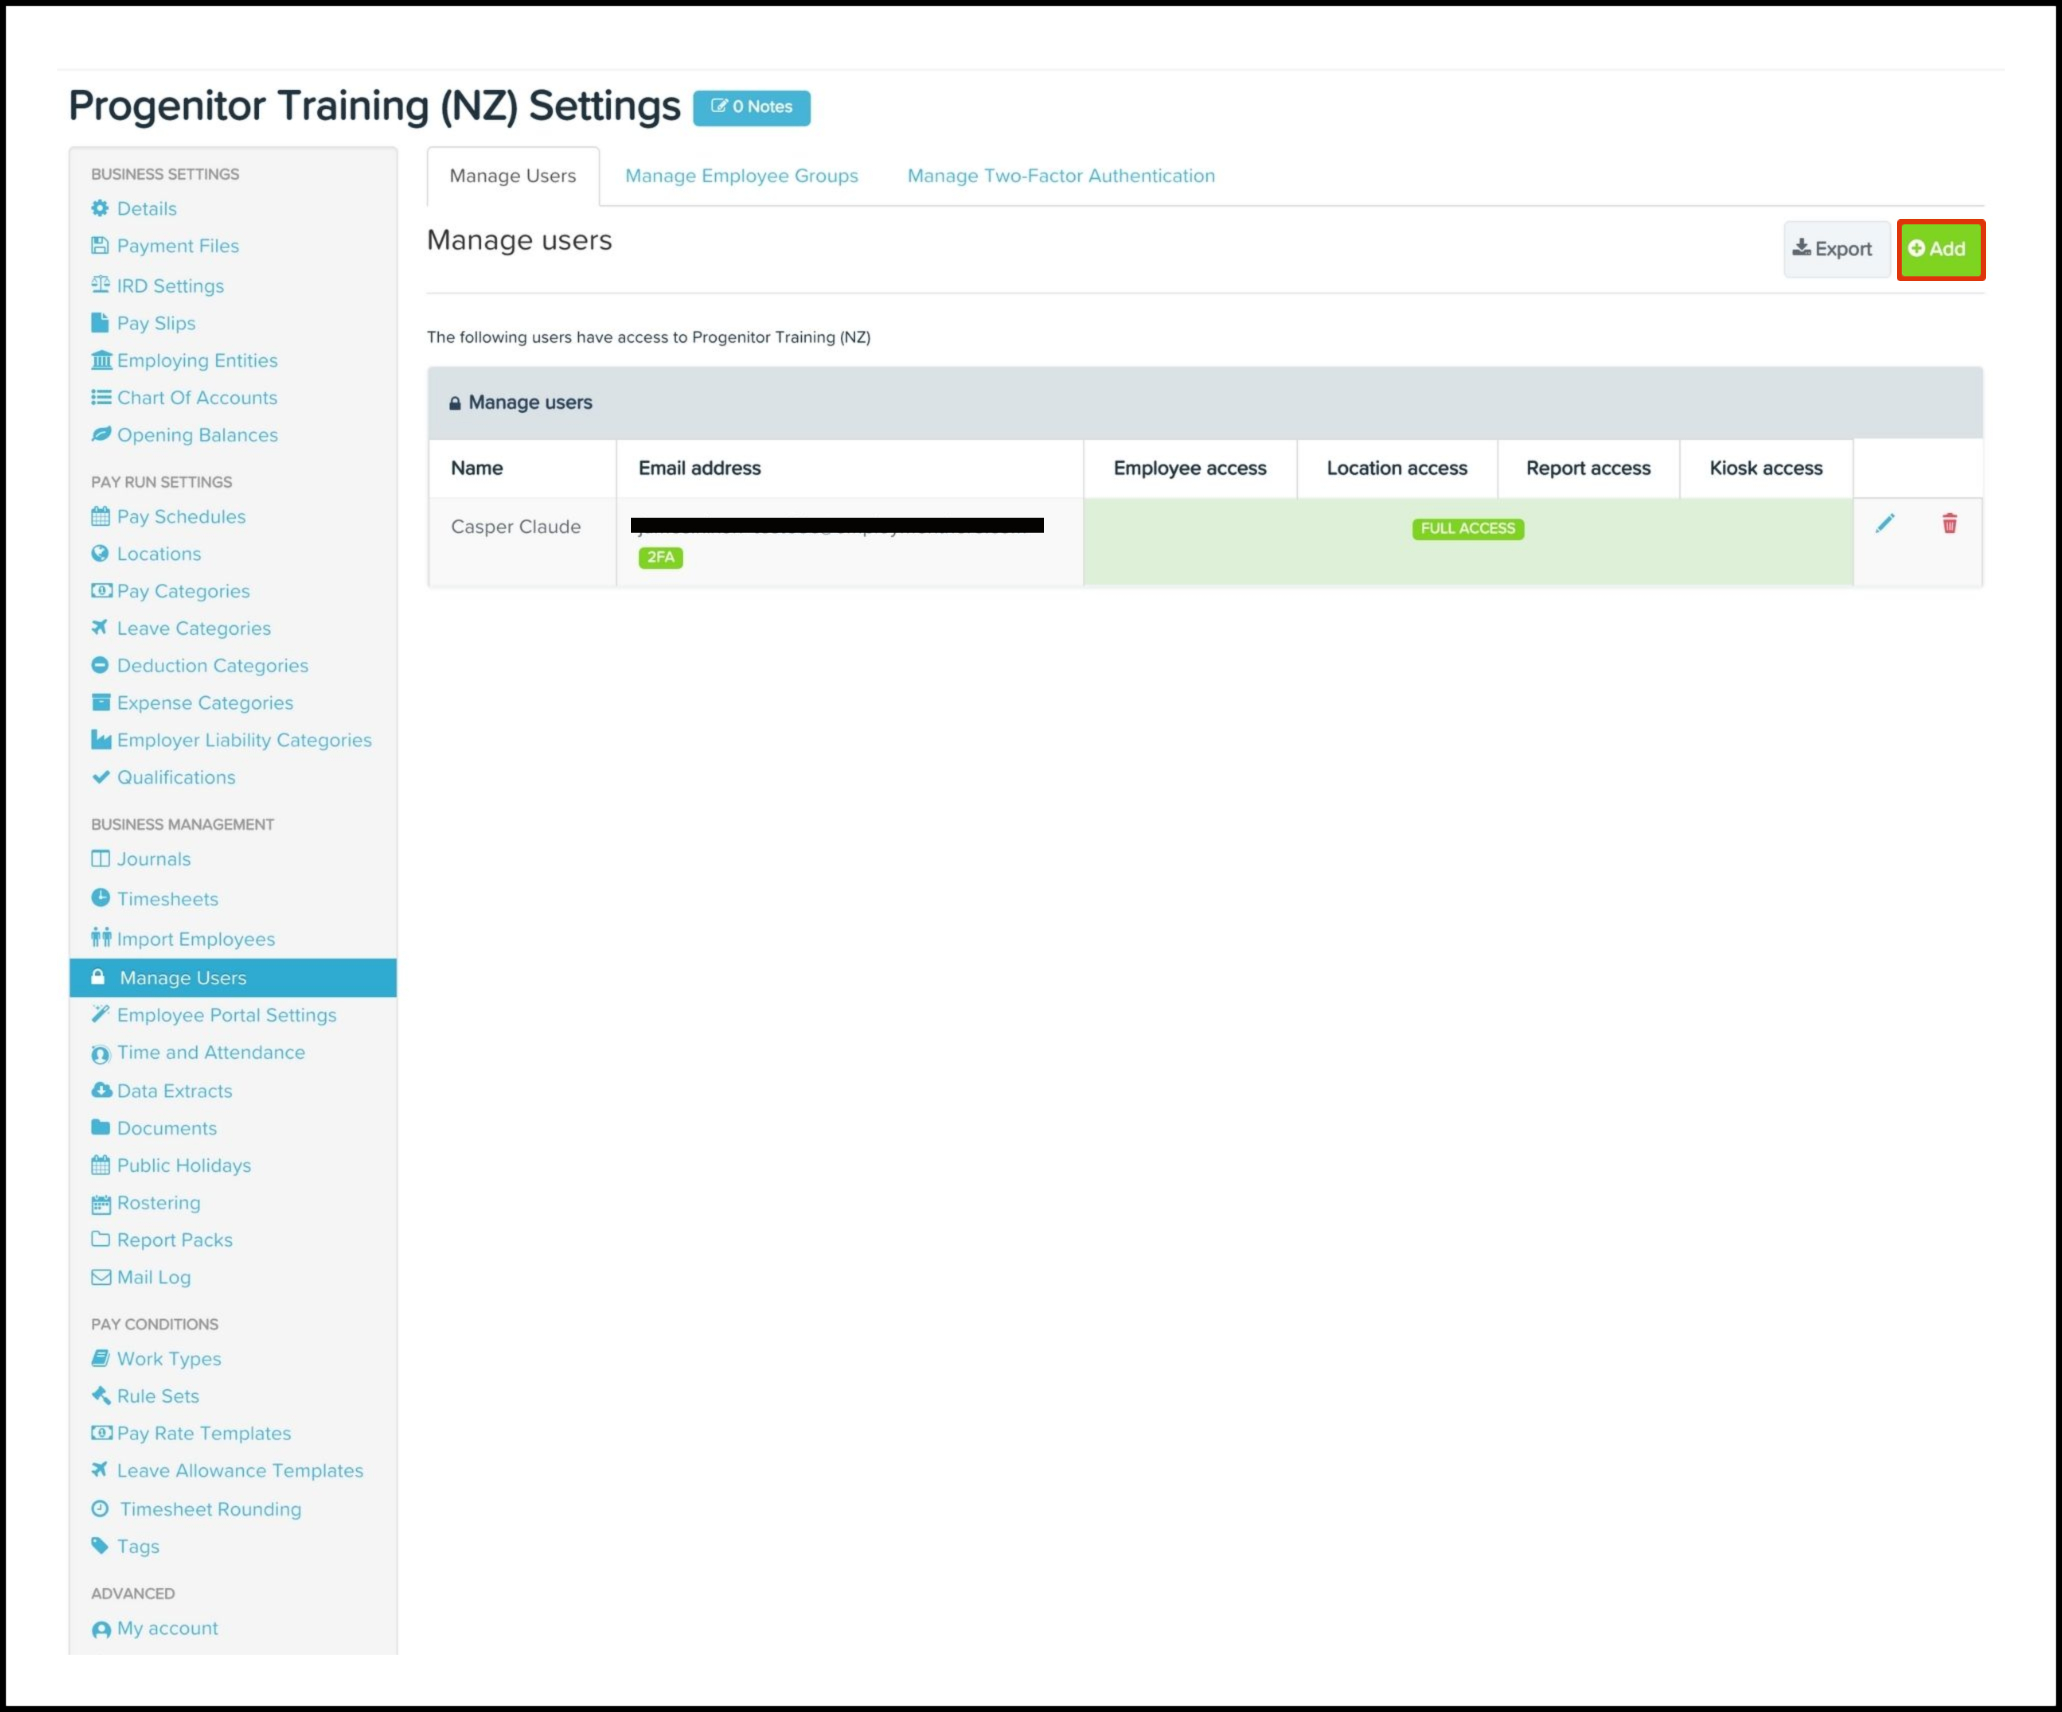2062x1712 pixels.
Task: Click the document icon beside Pay Slips
Action: 100,323
